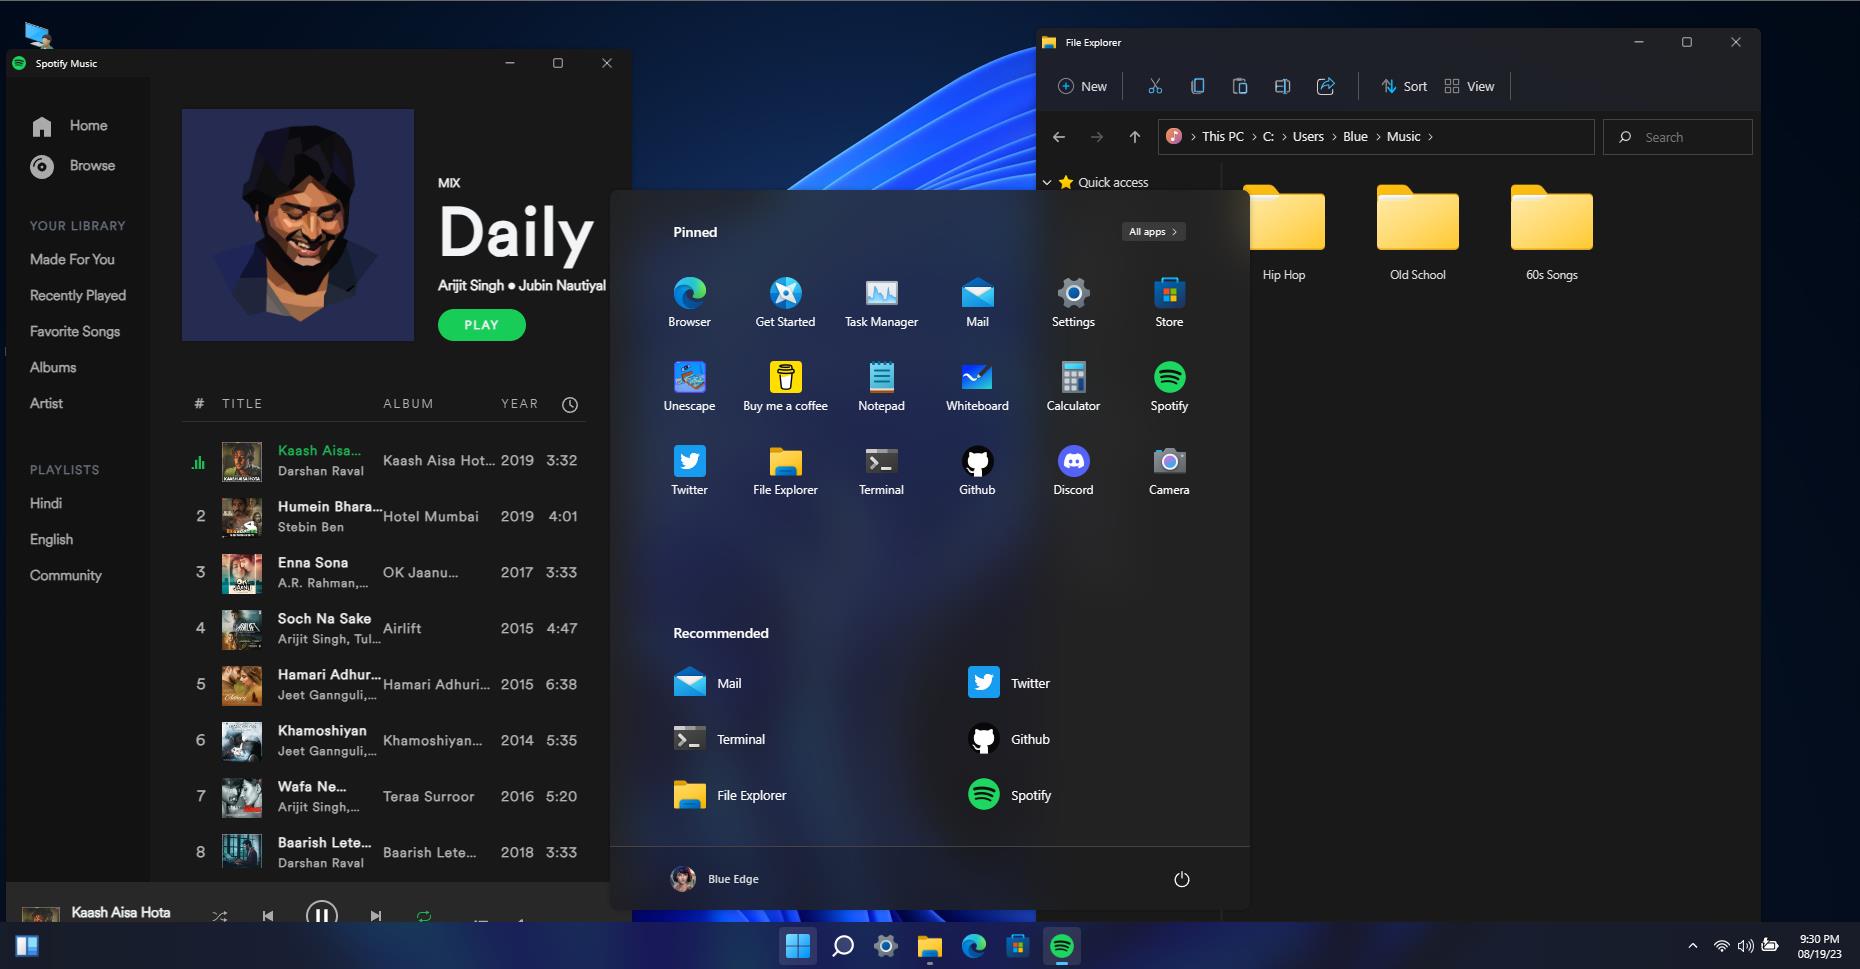Open recommended Terminal item
1860x969 pixels.
(720, 739)
